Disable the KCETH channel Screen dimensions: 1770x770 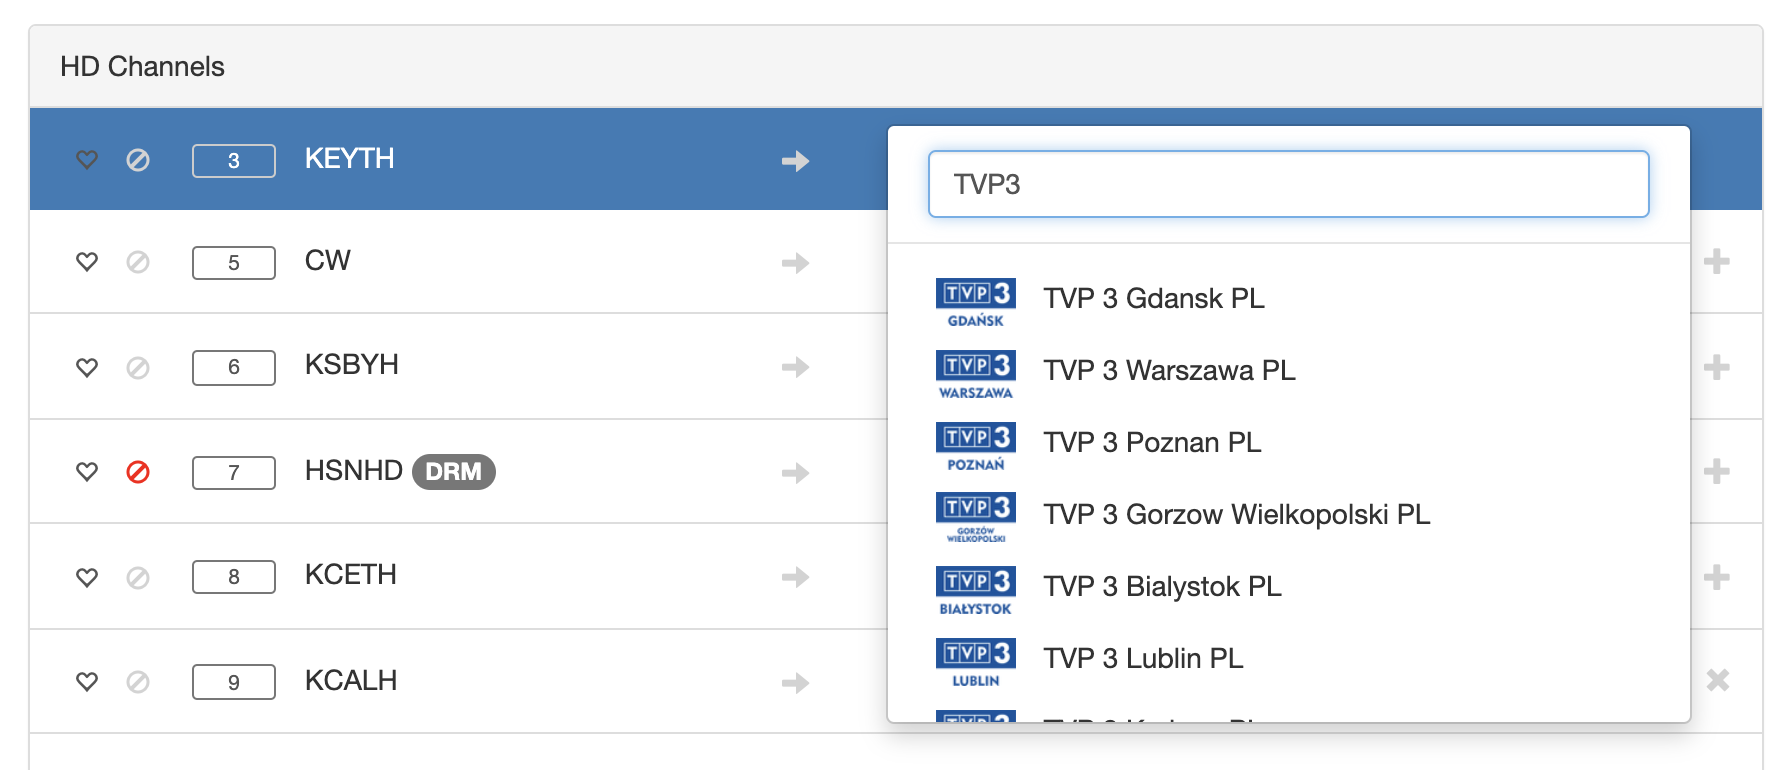(x=138, y=578)
